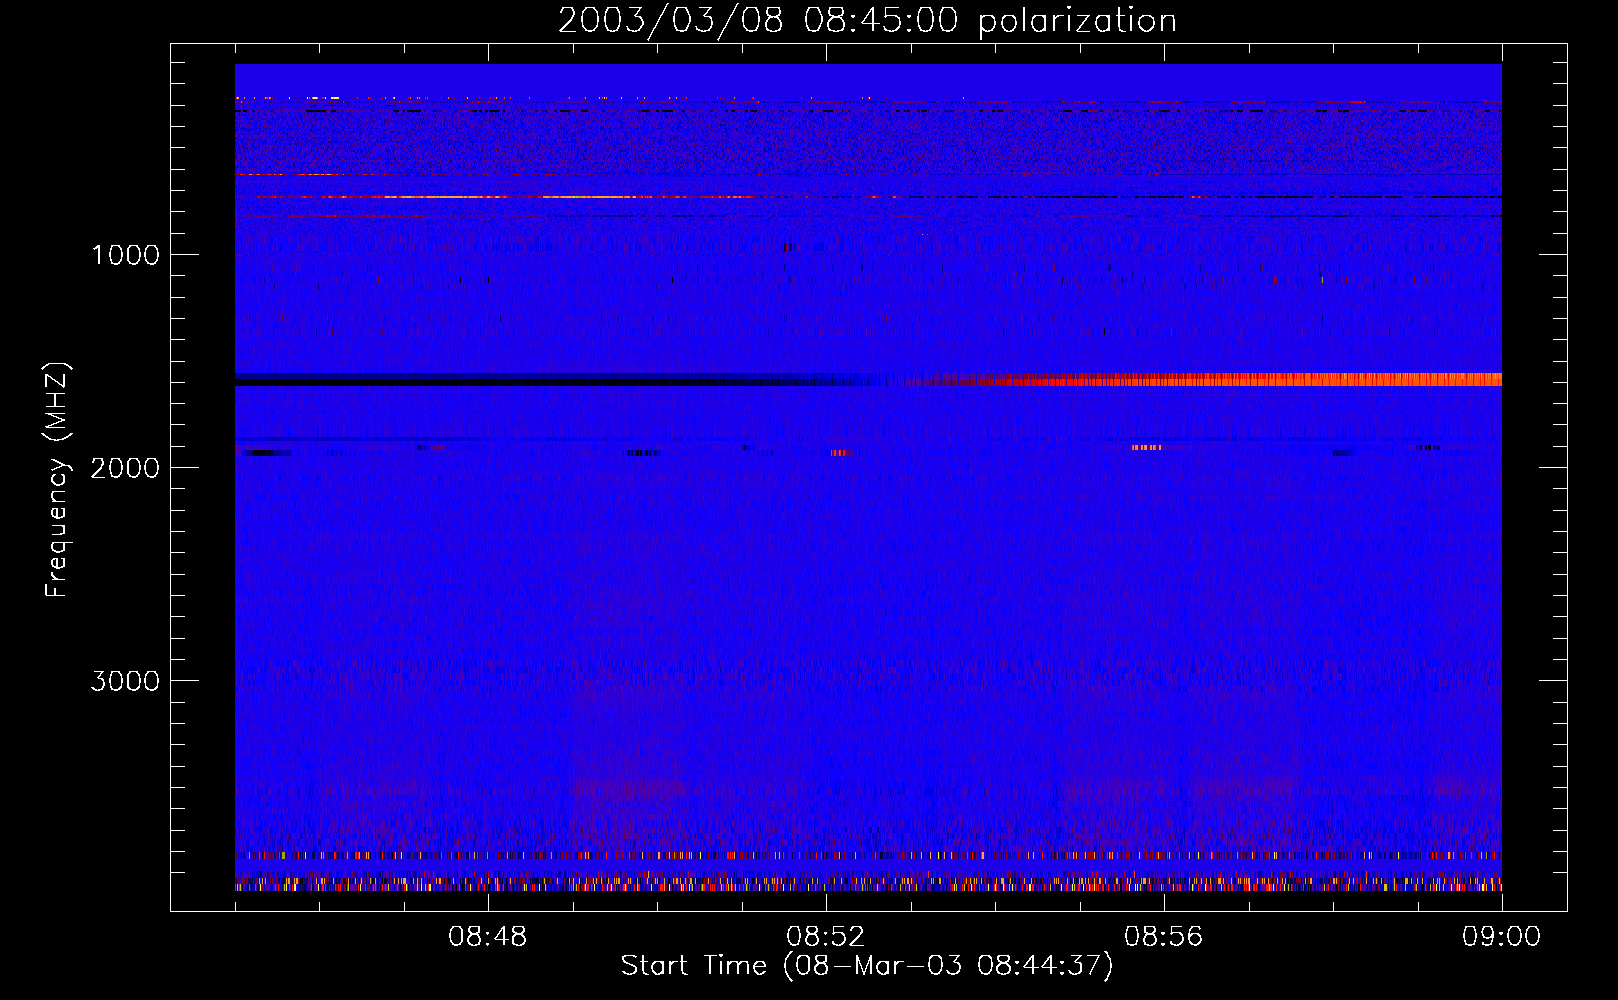Screen dimensions: 1618x1000
Task: Click the 08:52 time tick label
Action: coord(826,937)
